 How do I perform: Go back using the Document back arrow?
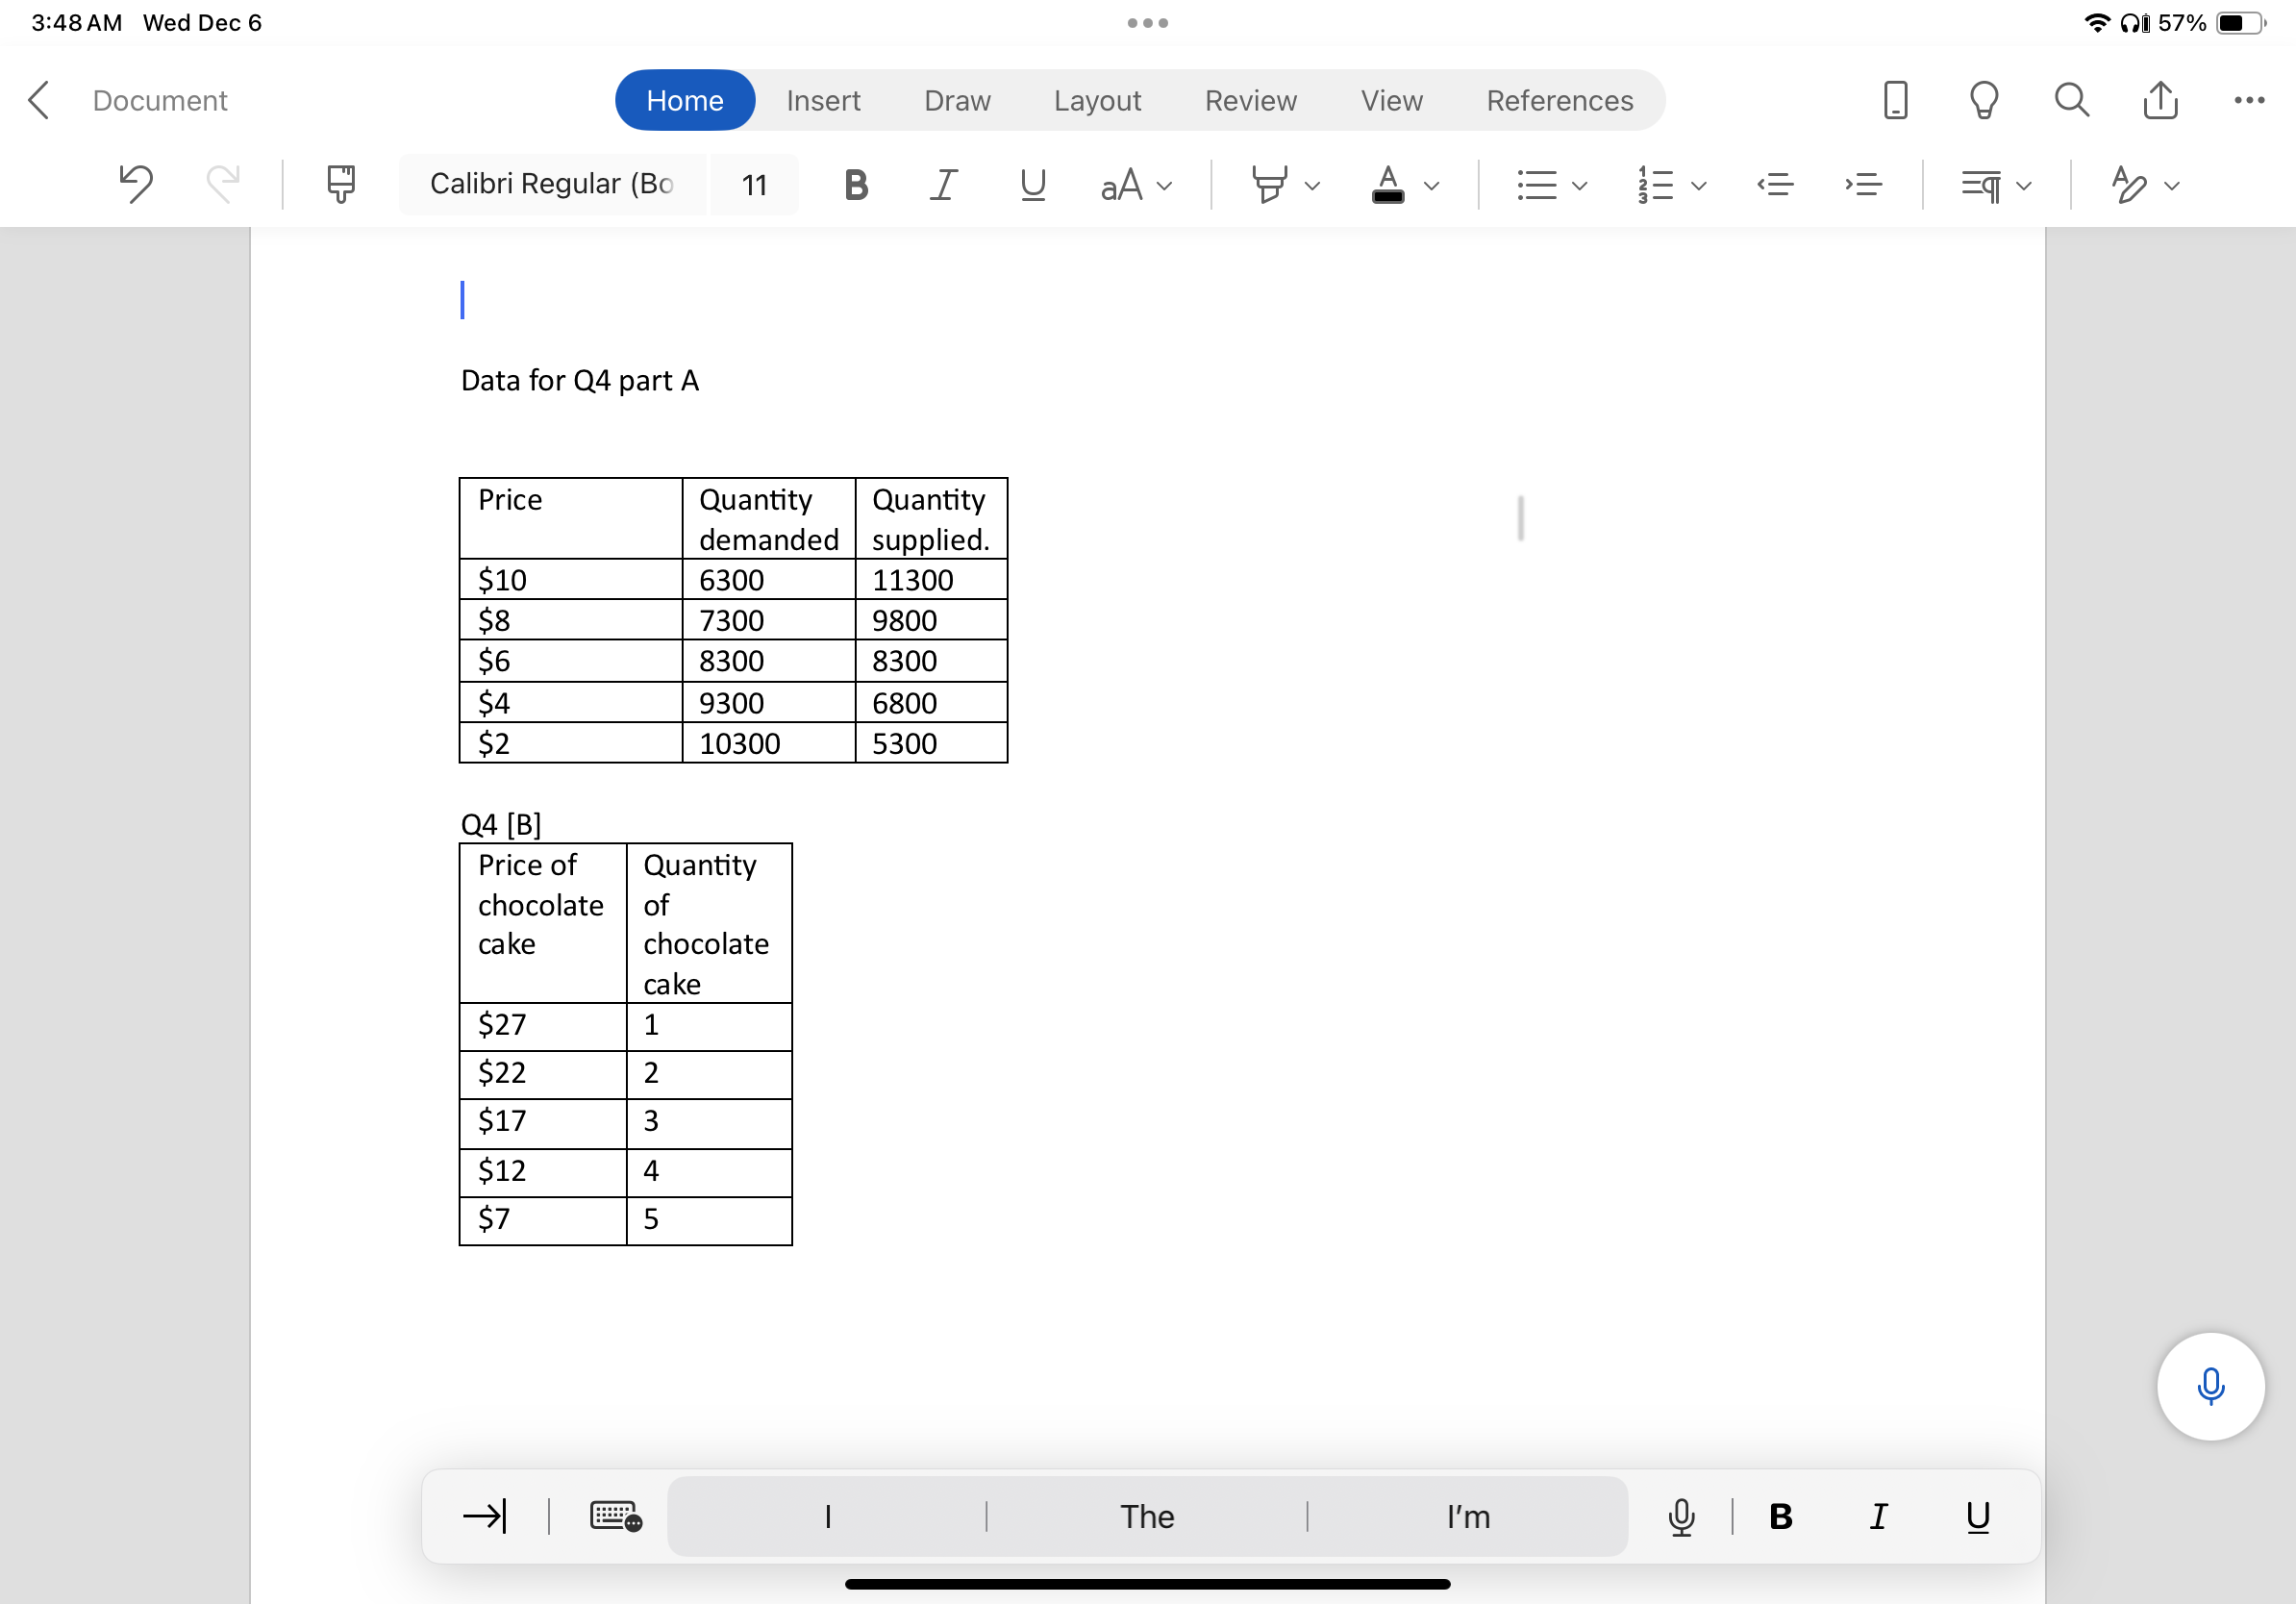point(38,101)
